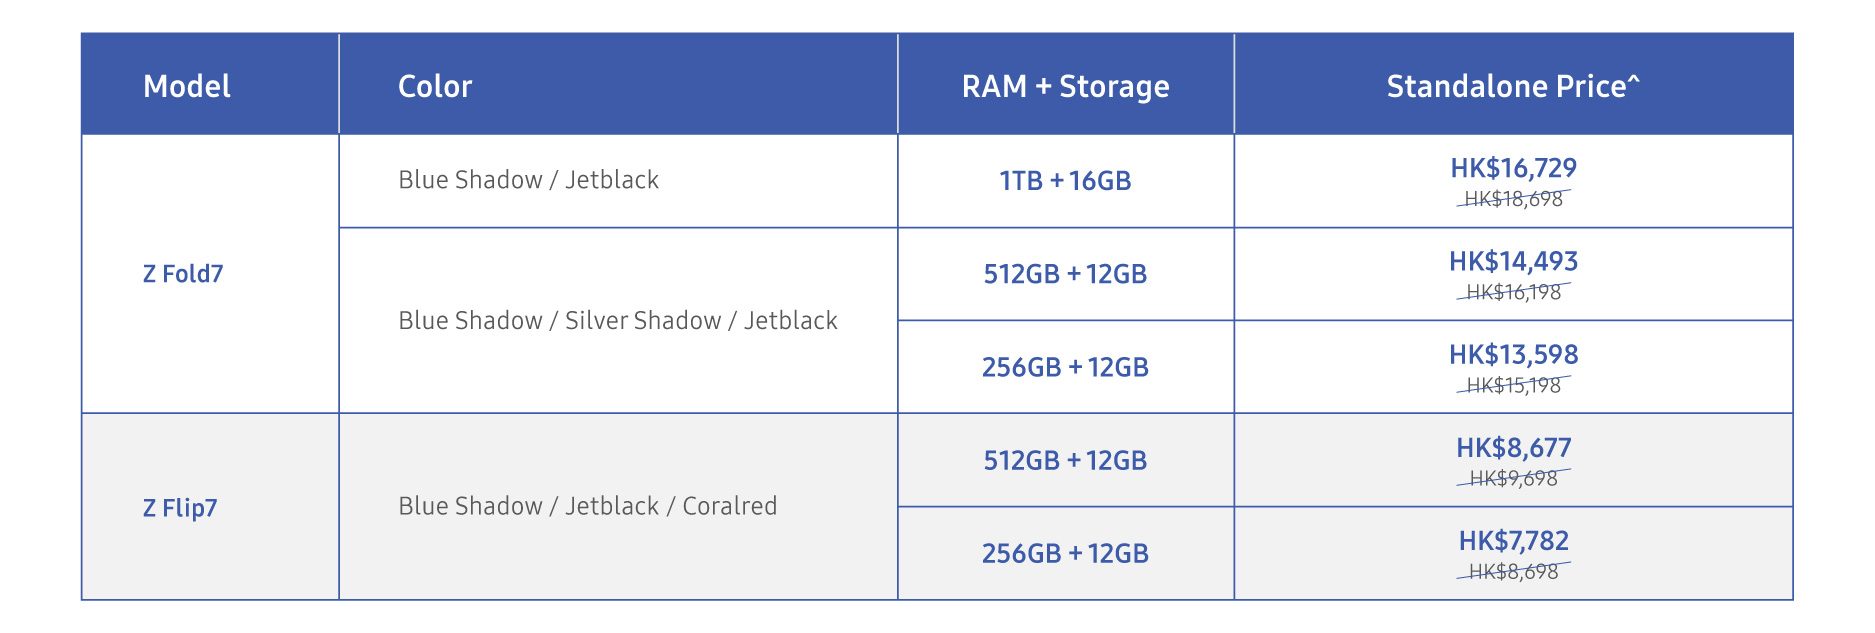This screenshot has width=1875, height=633.
Task: Select Z Flip7 512GB + 12GB storage cell
Action: point(1066,460)
